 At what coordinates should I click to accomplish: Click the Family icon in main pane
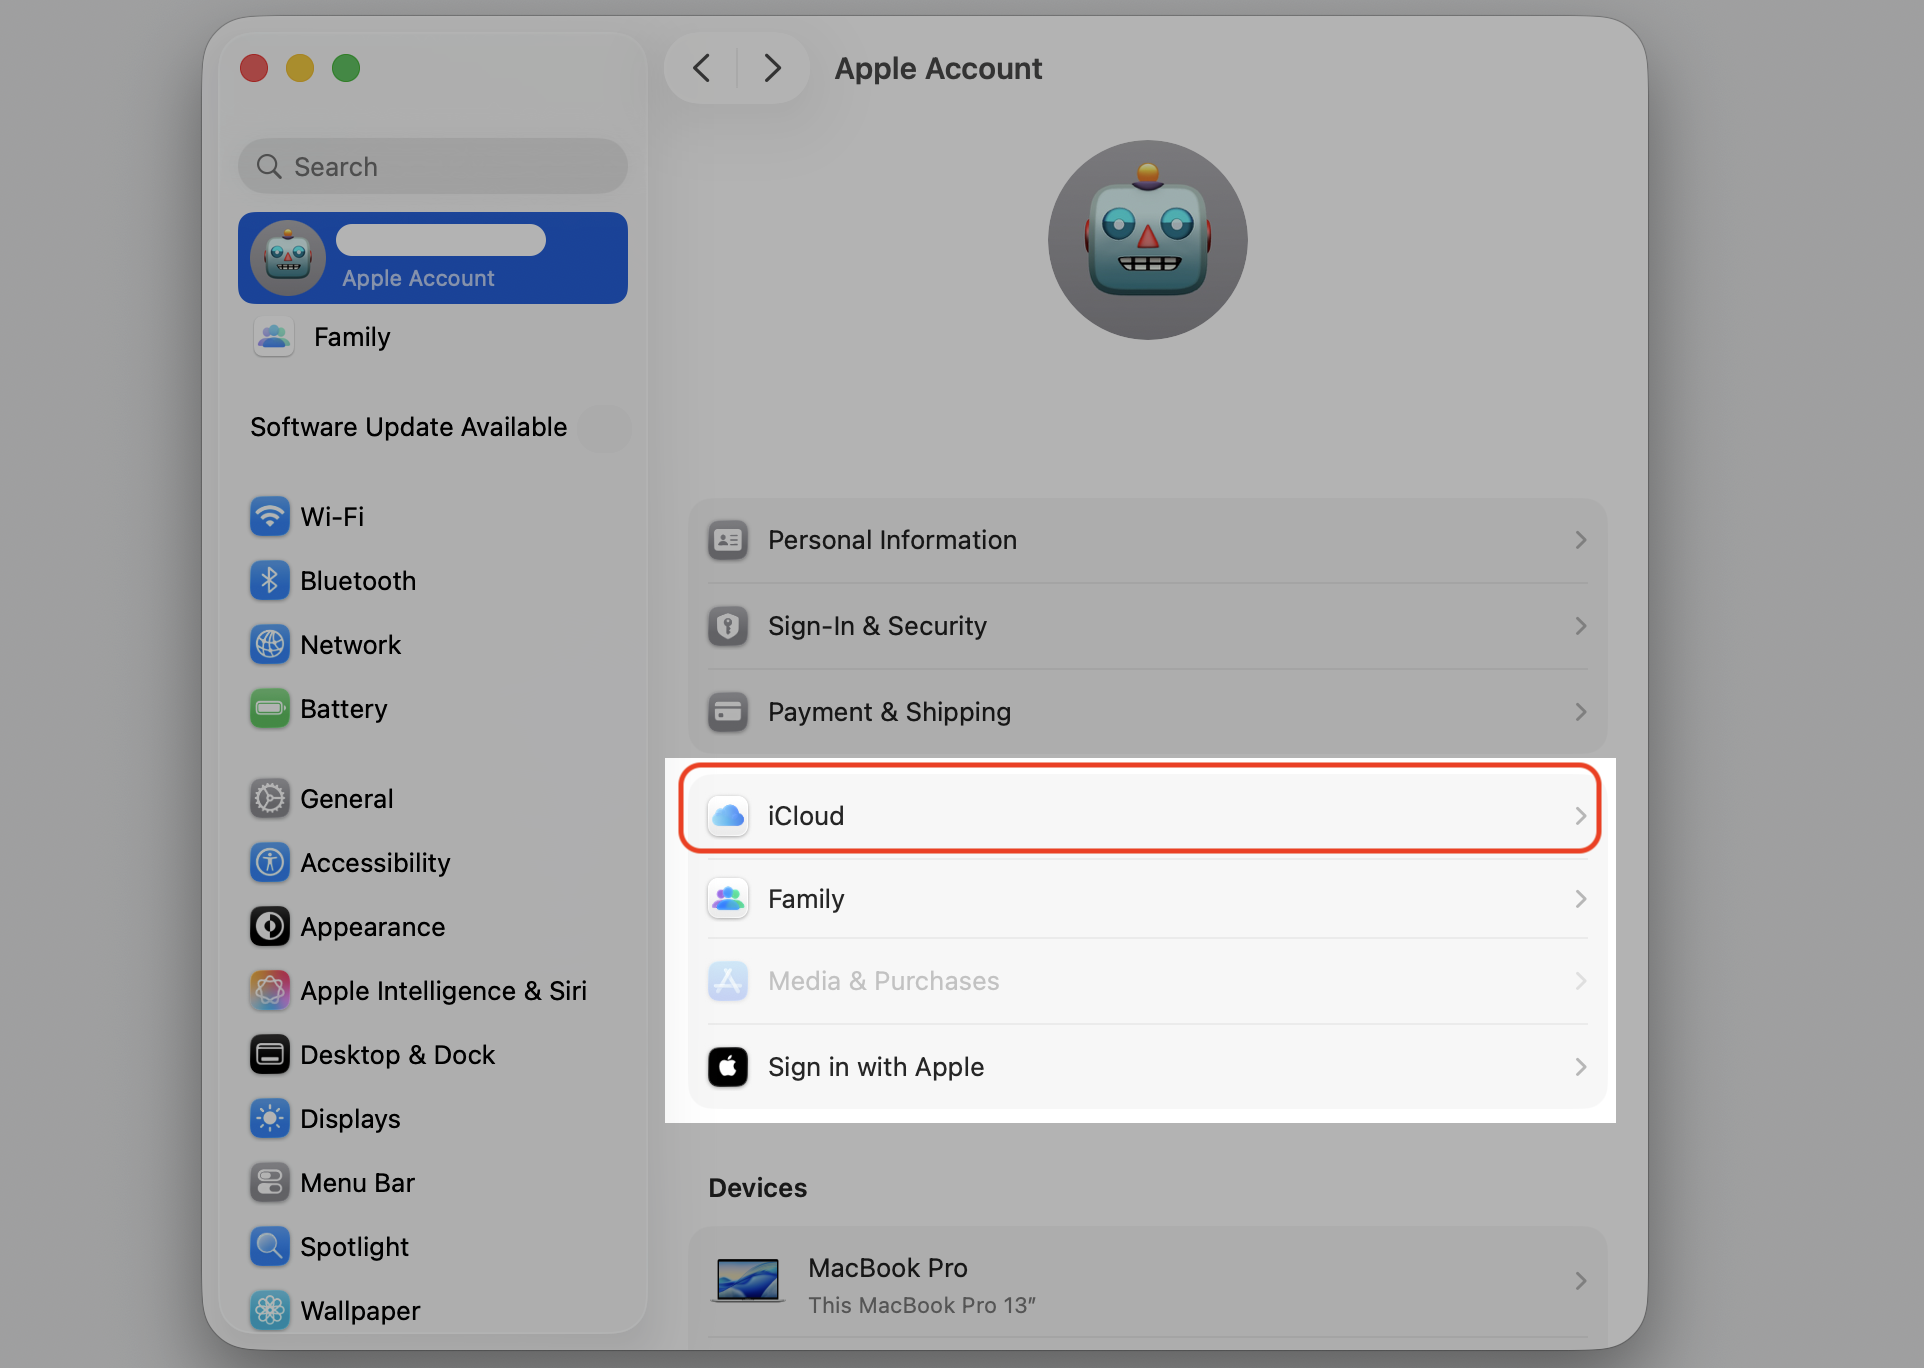coord(728,899)
